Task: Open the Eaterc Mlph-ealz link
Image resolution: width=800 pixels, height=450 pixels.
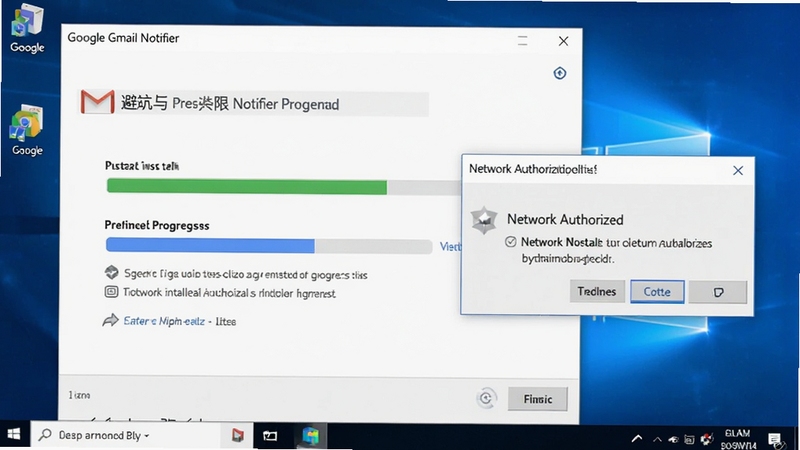Action: click(x=164, y=321)
